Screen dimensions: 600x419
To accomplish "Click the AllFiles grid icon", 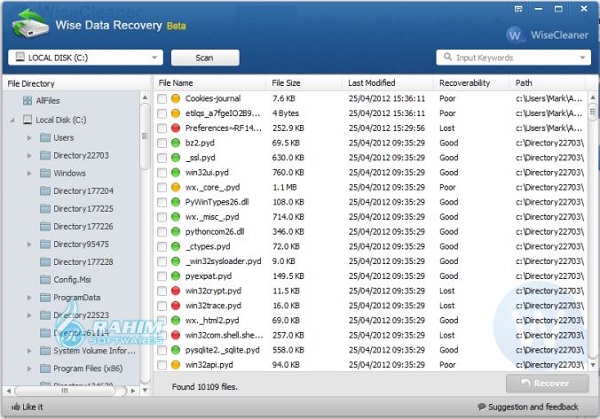I will tap(27, 101).
